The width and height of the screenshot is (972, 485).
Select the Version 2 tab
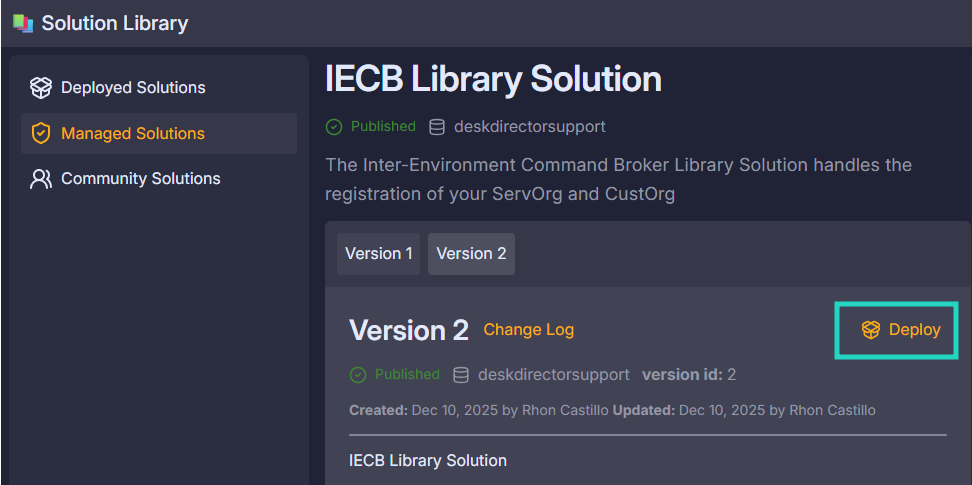pos(471,254)
